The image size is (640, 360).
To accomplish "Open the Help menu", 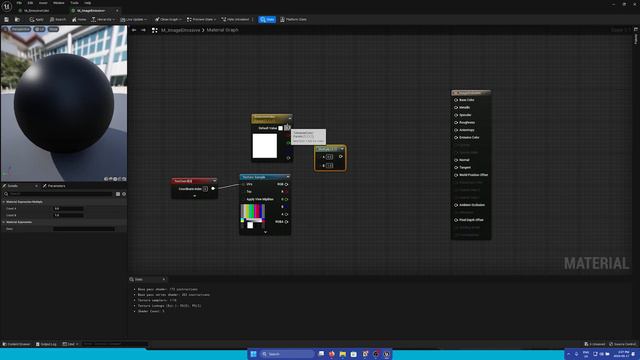I will click(x=87, y=3).
